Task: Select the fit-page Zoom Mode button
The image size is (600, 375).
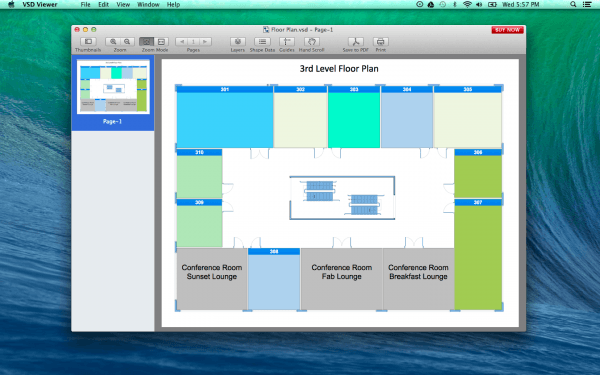Action: pyautogui.click(x=147, y=42)
